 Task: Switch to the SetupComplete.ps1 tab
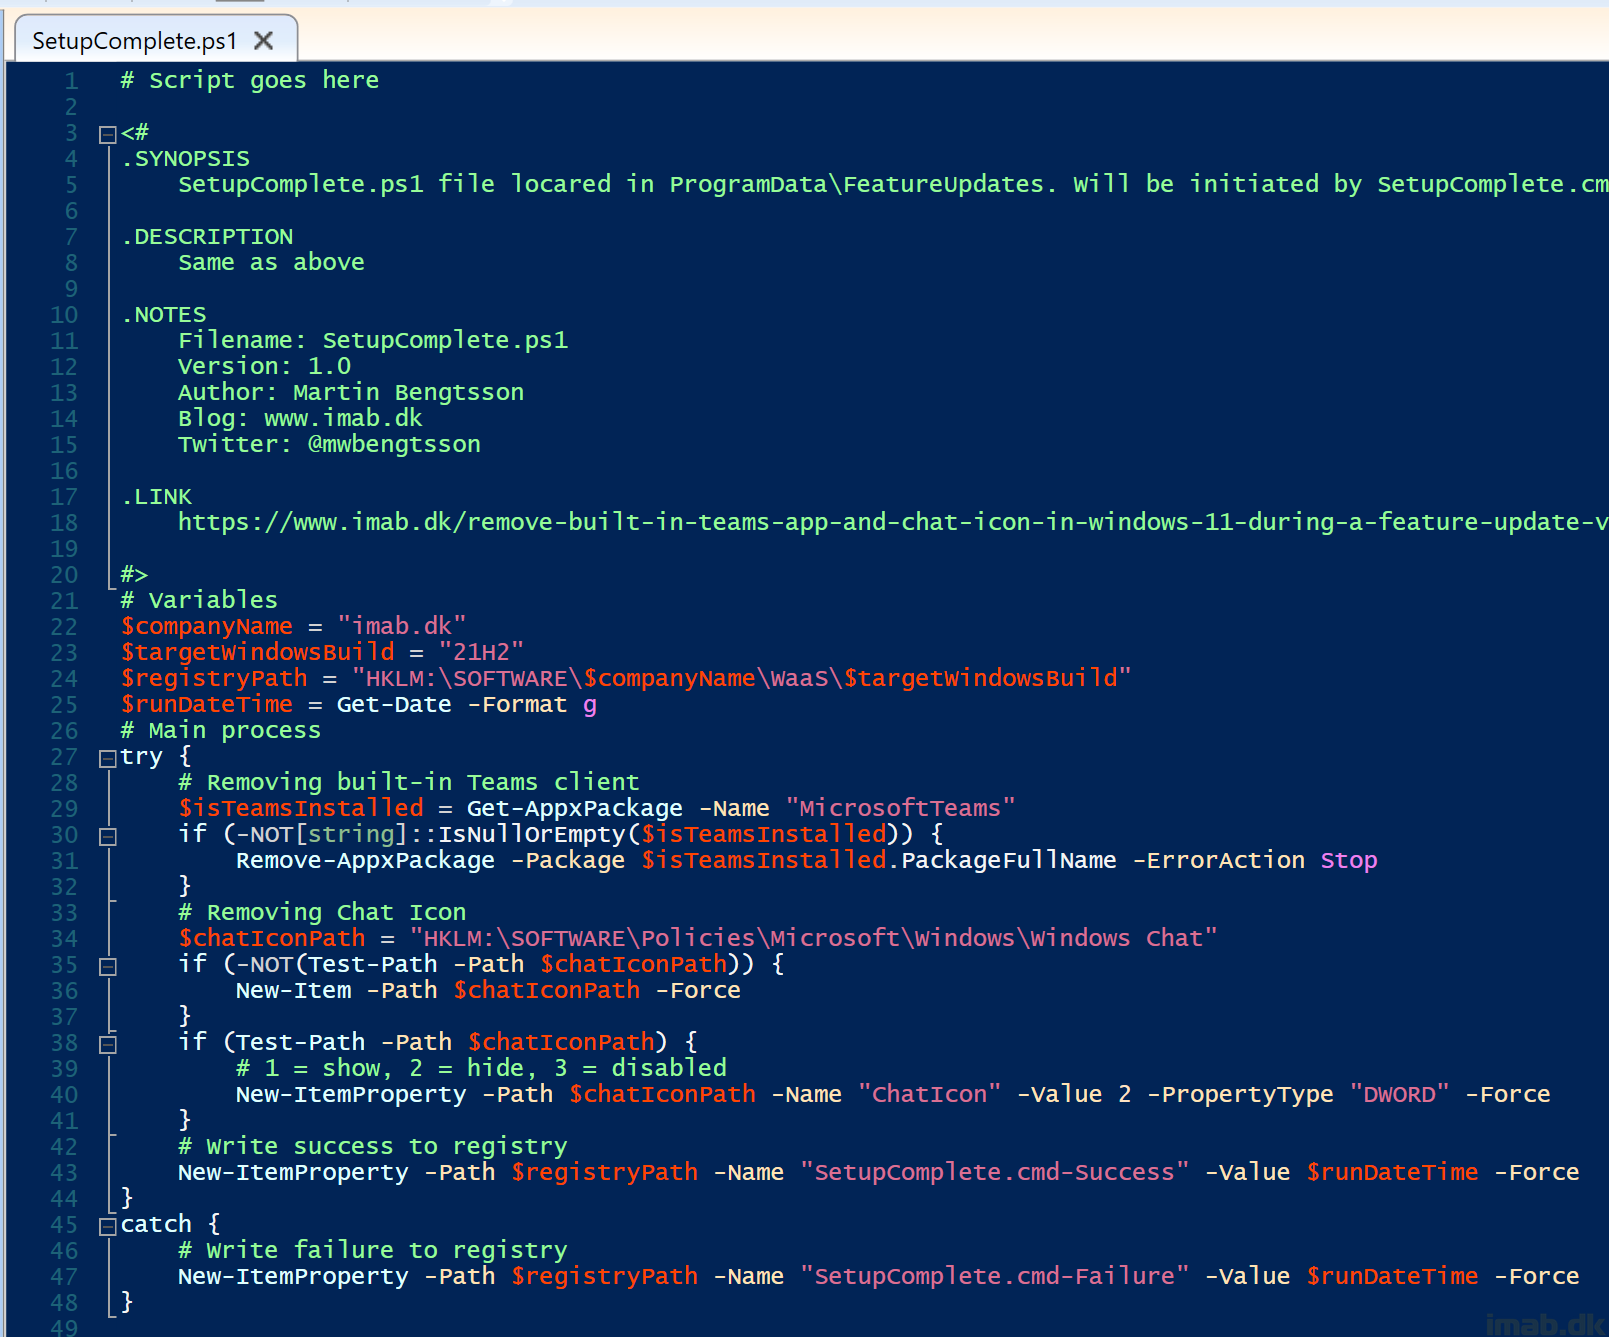(x=134, y=41)
